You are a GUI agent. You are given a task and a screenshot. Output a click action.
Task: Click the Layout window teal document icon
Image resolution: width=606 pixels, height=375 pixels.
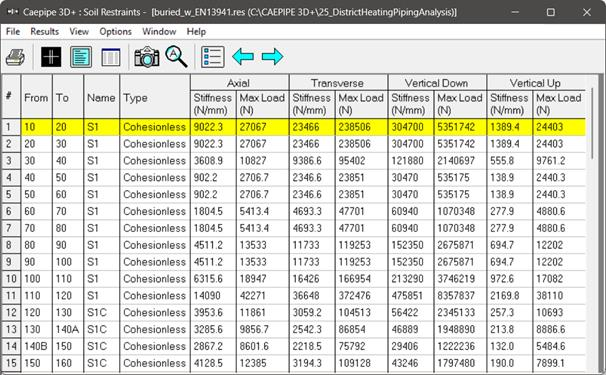click(81, 57)
